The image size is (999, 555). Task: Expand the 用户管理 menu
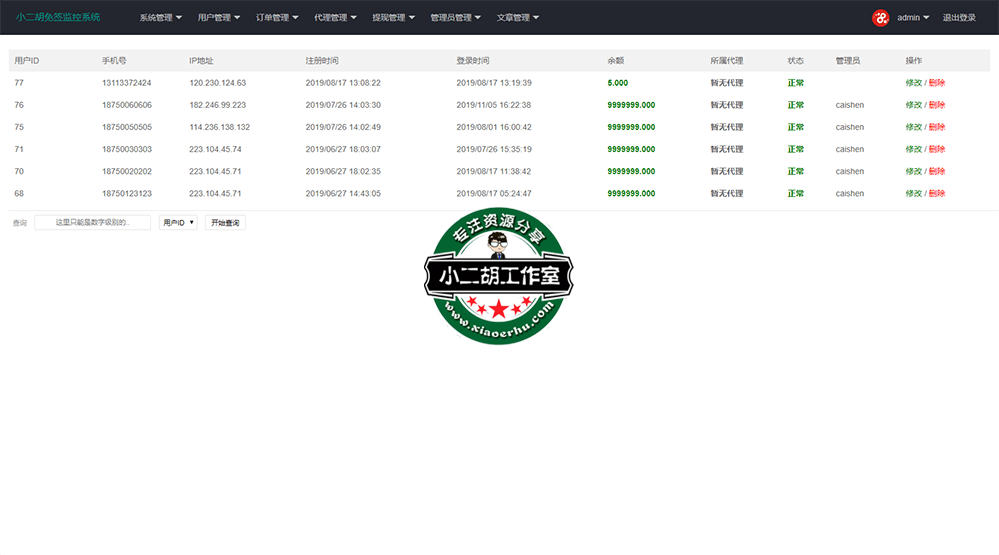click(x=218, y=18)
